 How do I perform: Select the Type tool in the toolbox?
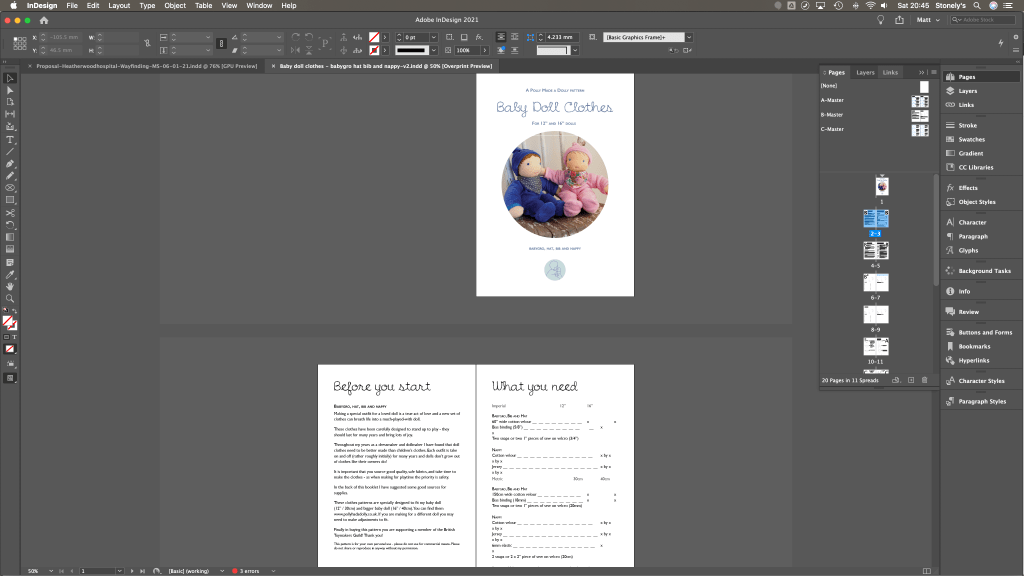10,140
